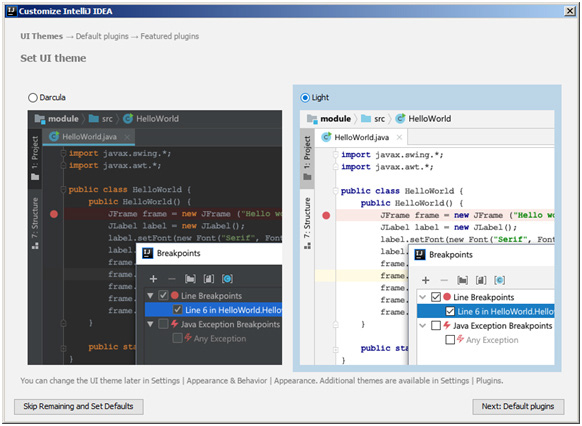Click lightning icon beside Java Exception Breakpoints, Light
Screen dimensions: 582x426
(447, 326)
